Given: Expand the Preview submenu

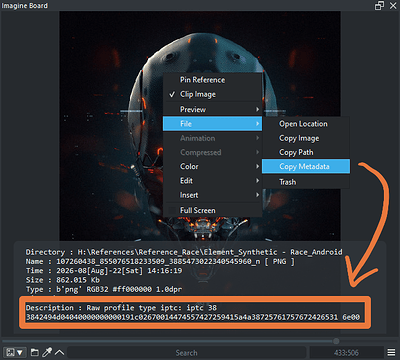Looking at the screenshot, I should (x=212, y=109).
